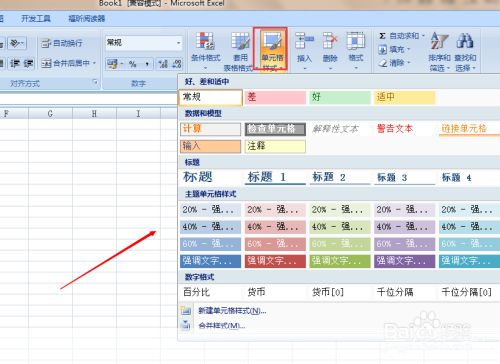Click 新建单元格样式(N)... option
Screen dimensions: 500x364
[232, 311]
